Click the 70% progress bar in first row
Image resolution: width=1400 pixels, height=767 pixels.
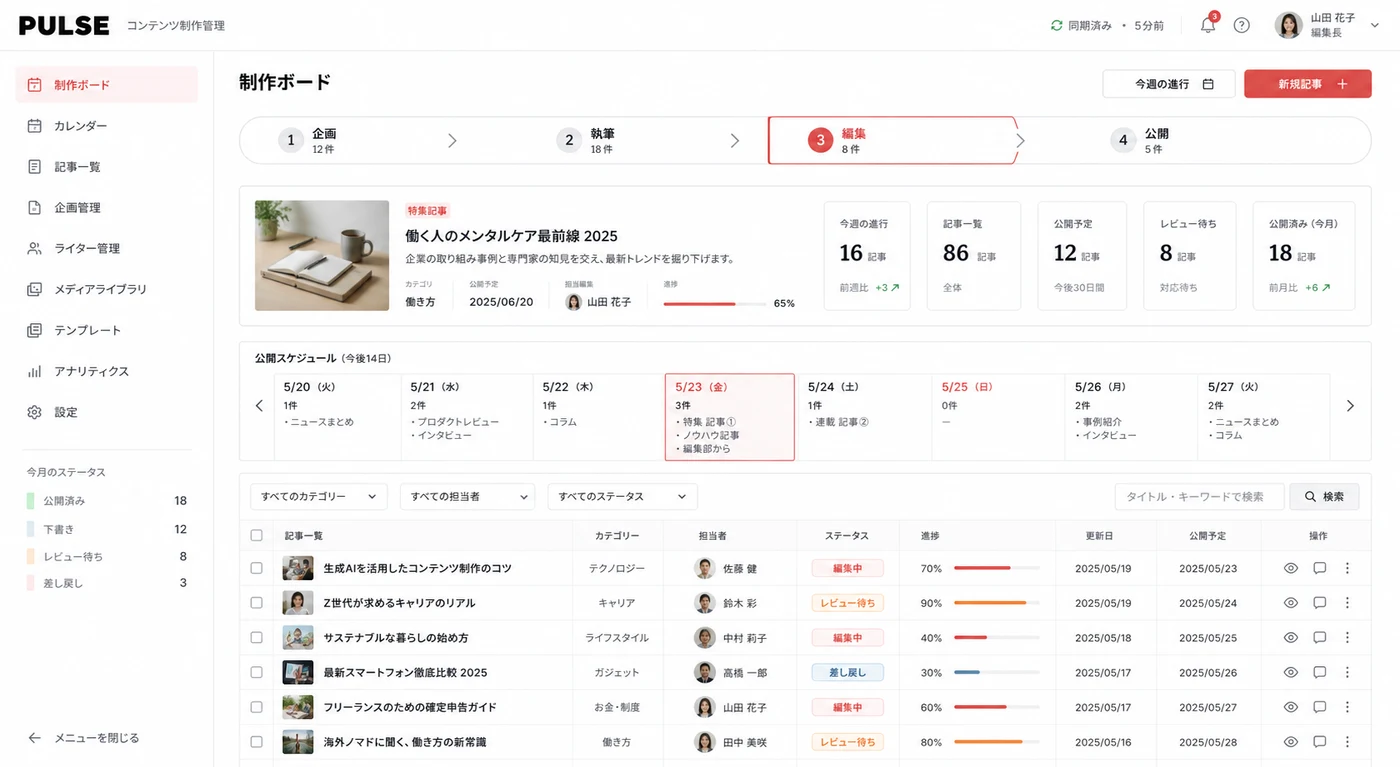coord(996,568)
